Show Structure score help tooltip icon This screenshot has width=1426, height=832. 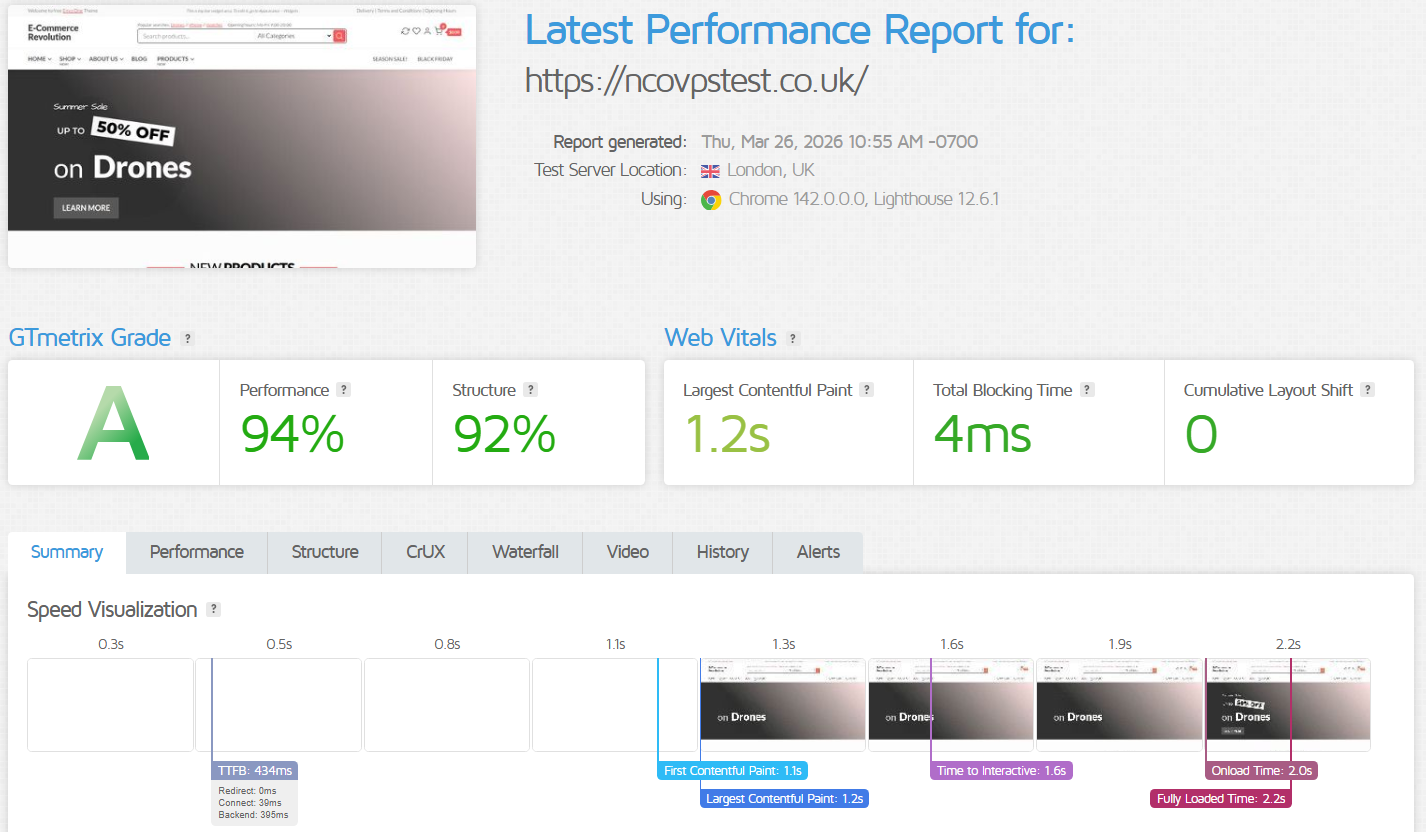[530, 390]
